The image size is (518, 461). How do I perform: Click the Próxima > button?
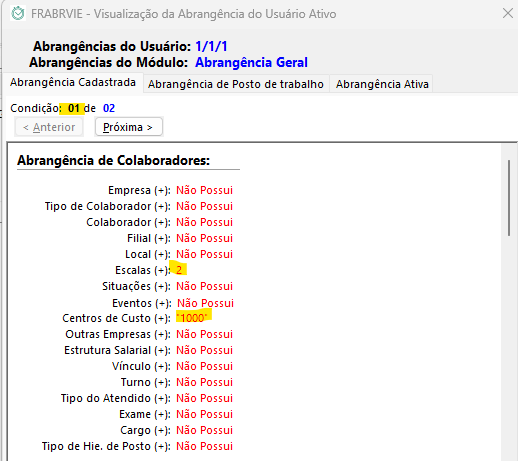[x=129, y=127]
